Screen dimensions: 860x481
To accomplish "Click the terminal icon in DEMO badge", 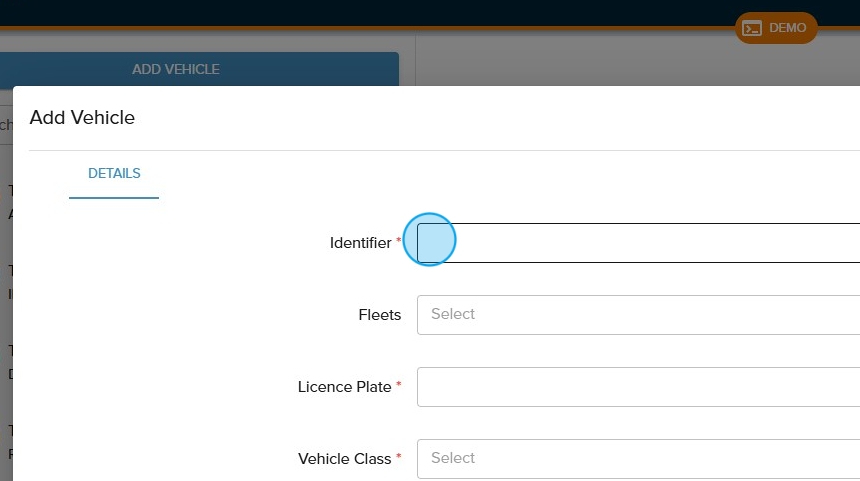I will tap(753, 28).
